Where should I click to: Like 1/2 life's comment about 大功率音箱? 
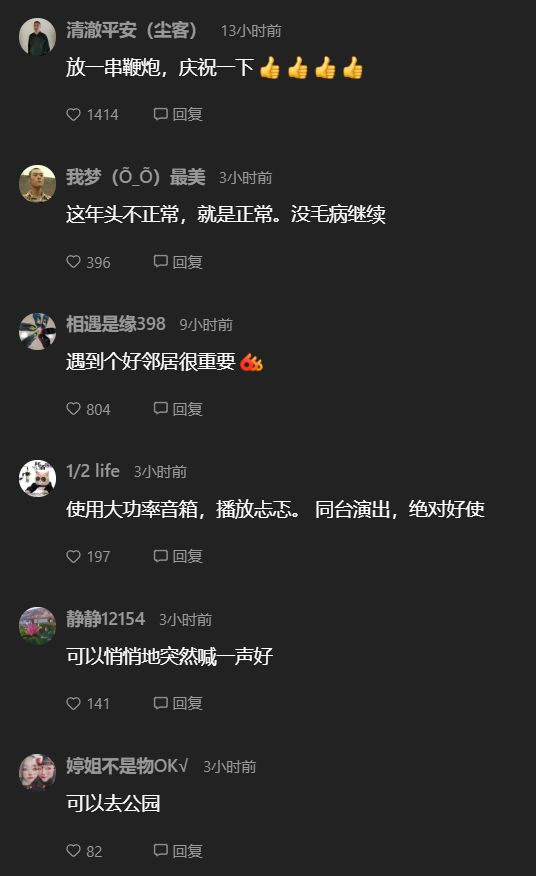73,556
